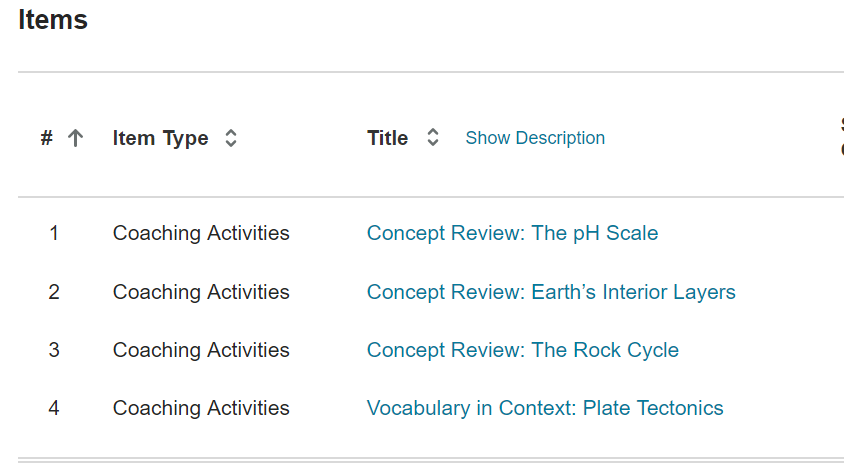Open Concept Review: Earth's Interior Layers
Screen dimensions: 844x466
[x=551, y=292]
